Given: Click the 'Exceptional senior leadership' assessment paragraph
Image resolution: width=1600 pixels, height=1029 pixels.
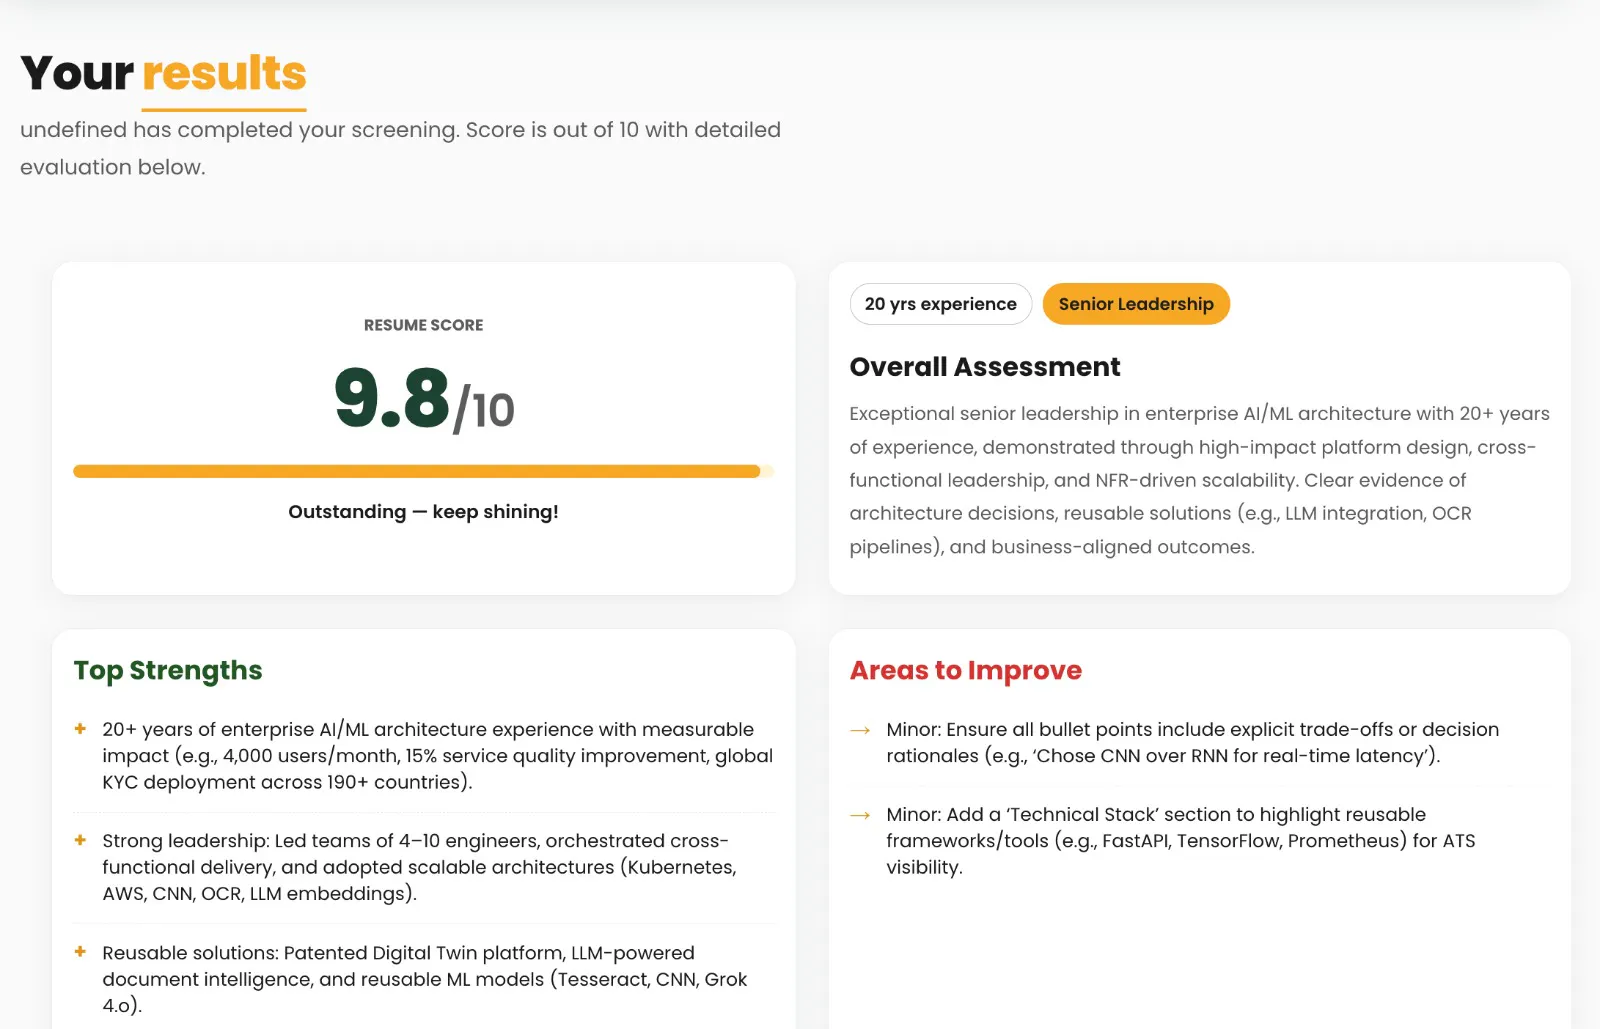Looking at the screenshot, I should [1199, 480].
